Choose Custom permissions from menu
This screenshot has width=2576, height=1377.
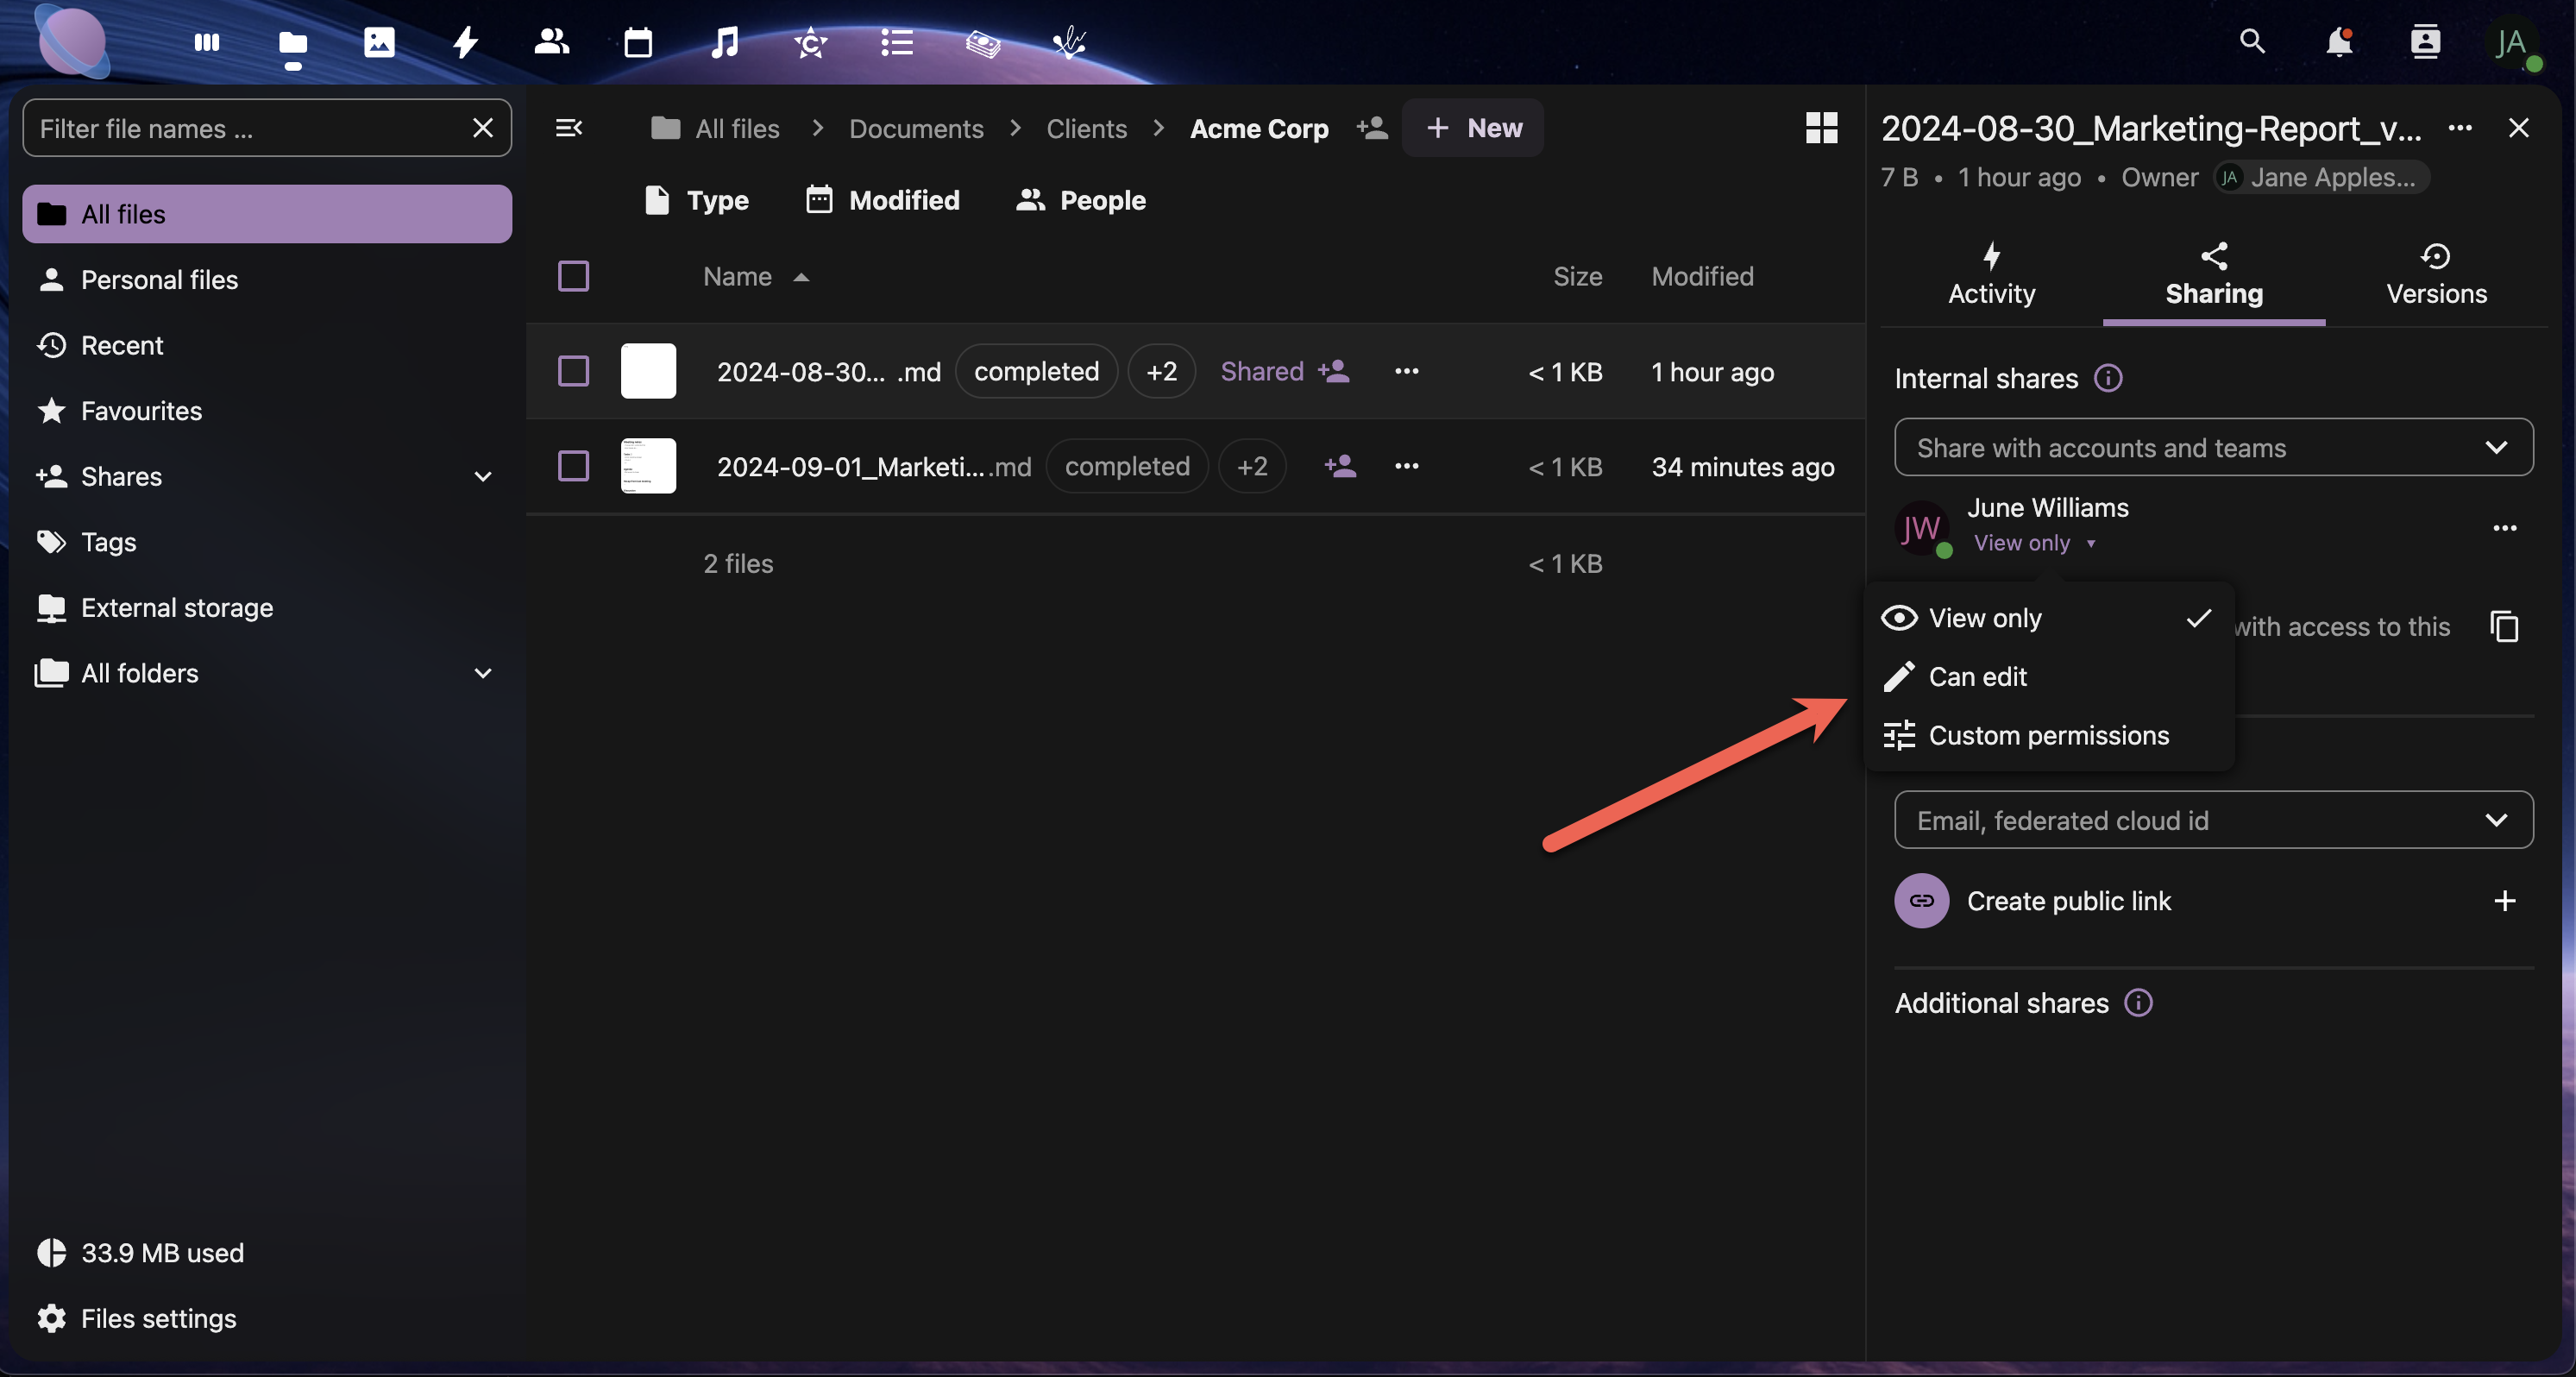point(2048,736)
